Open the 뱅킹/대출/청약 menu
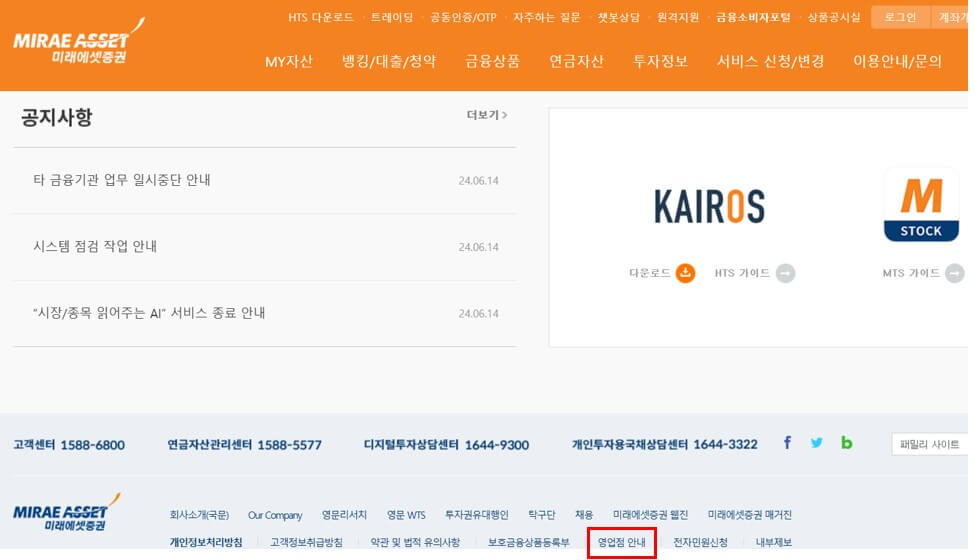 389,62
